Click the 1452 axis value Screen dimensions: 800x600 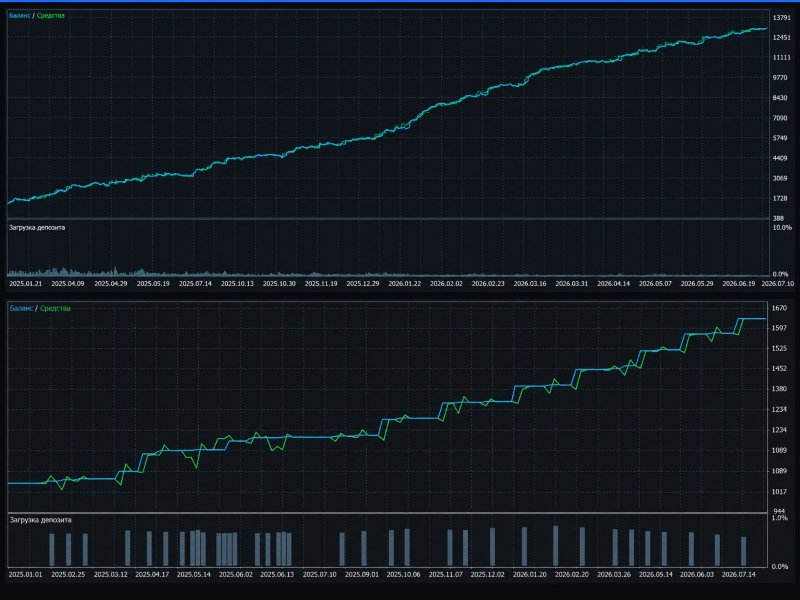779,368
